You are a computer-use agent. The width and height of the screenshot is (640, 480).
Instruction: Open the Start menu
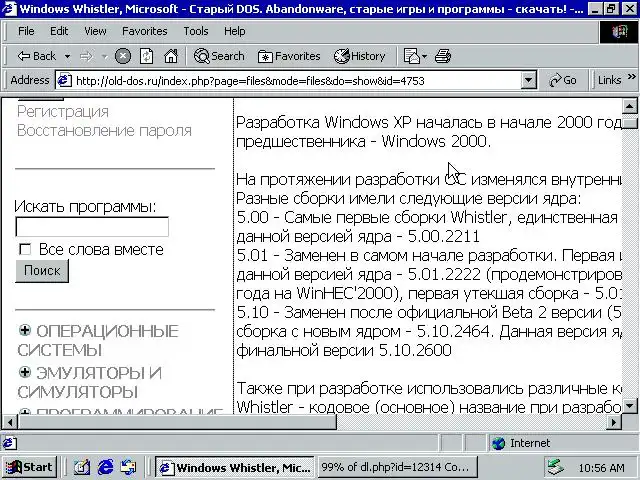tap(29, 467)
